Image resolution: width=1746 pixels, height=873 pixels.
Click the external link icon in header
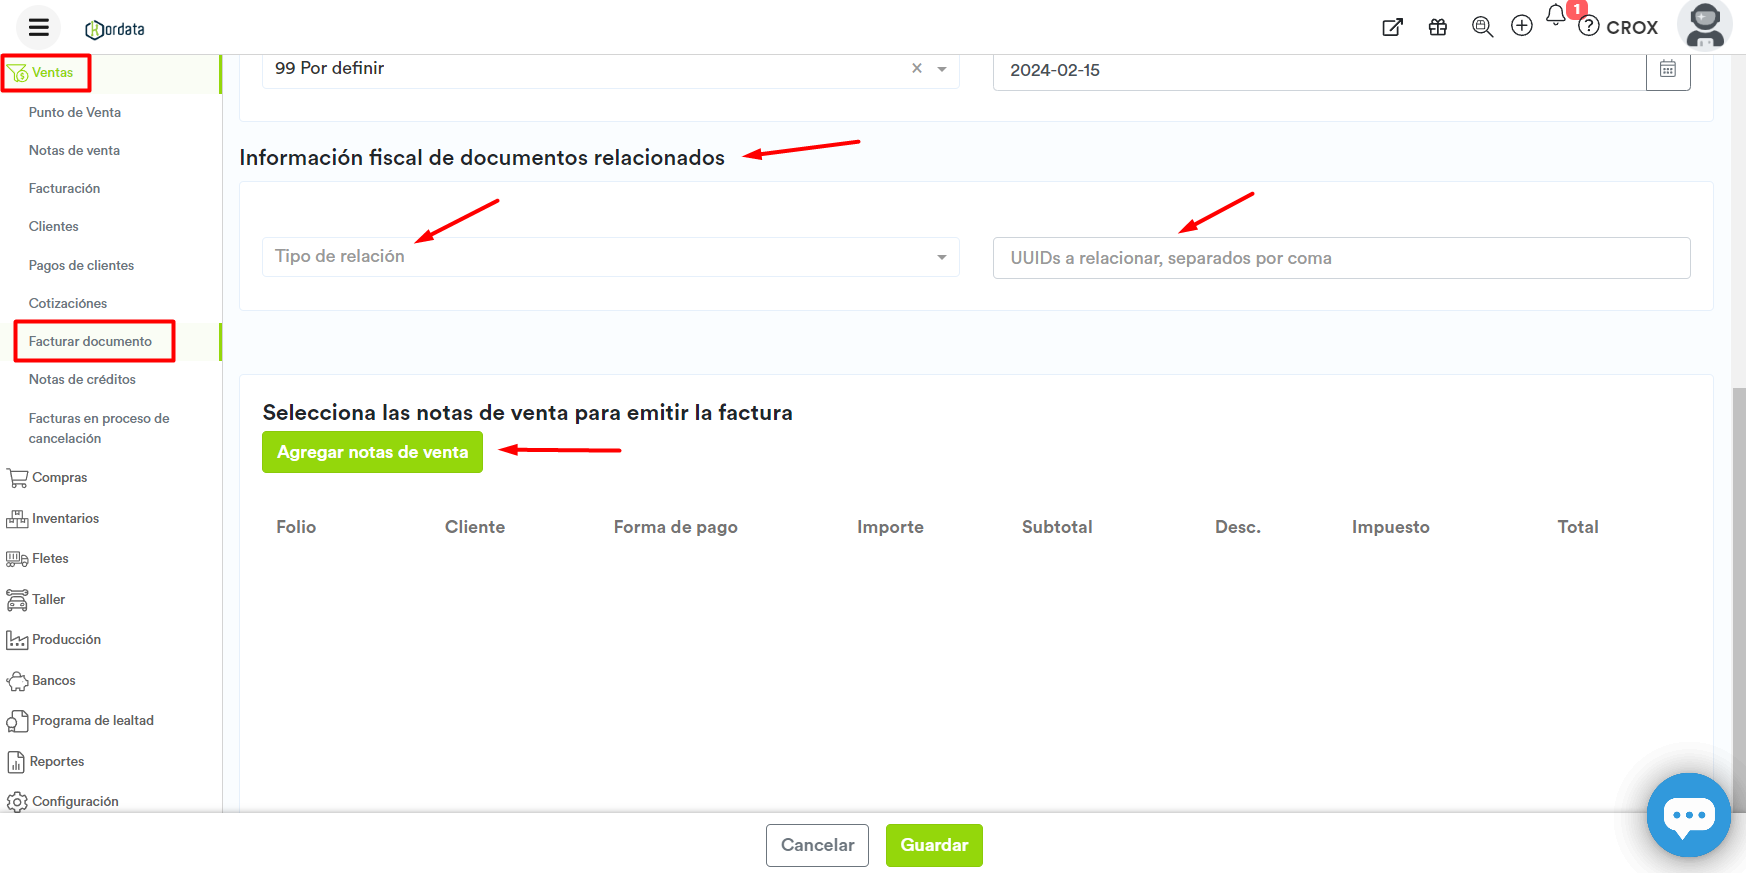click(1392, 27)
